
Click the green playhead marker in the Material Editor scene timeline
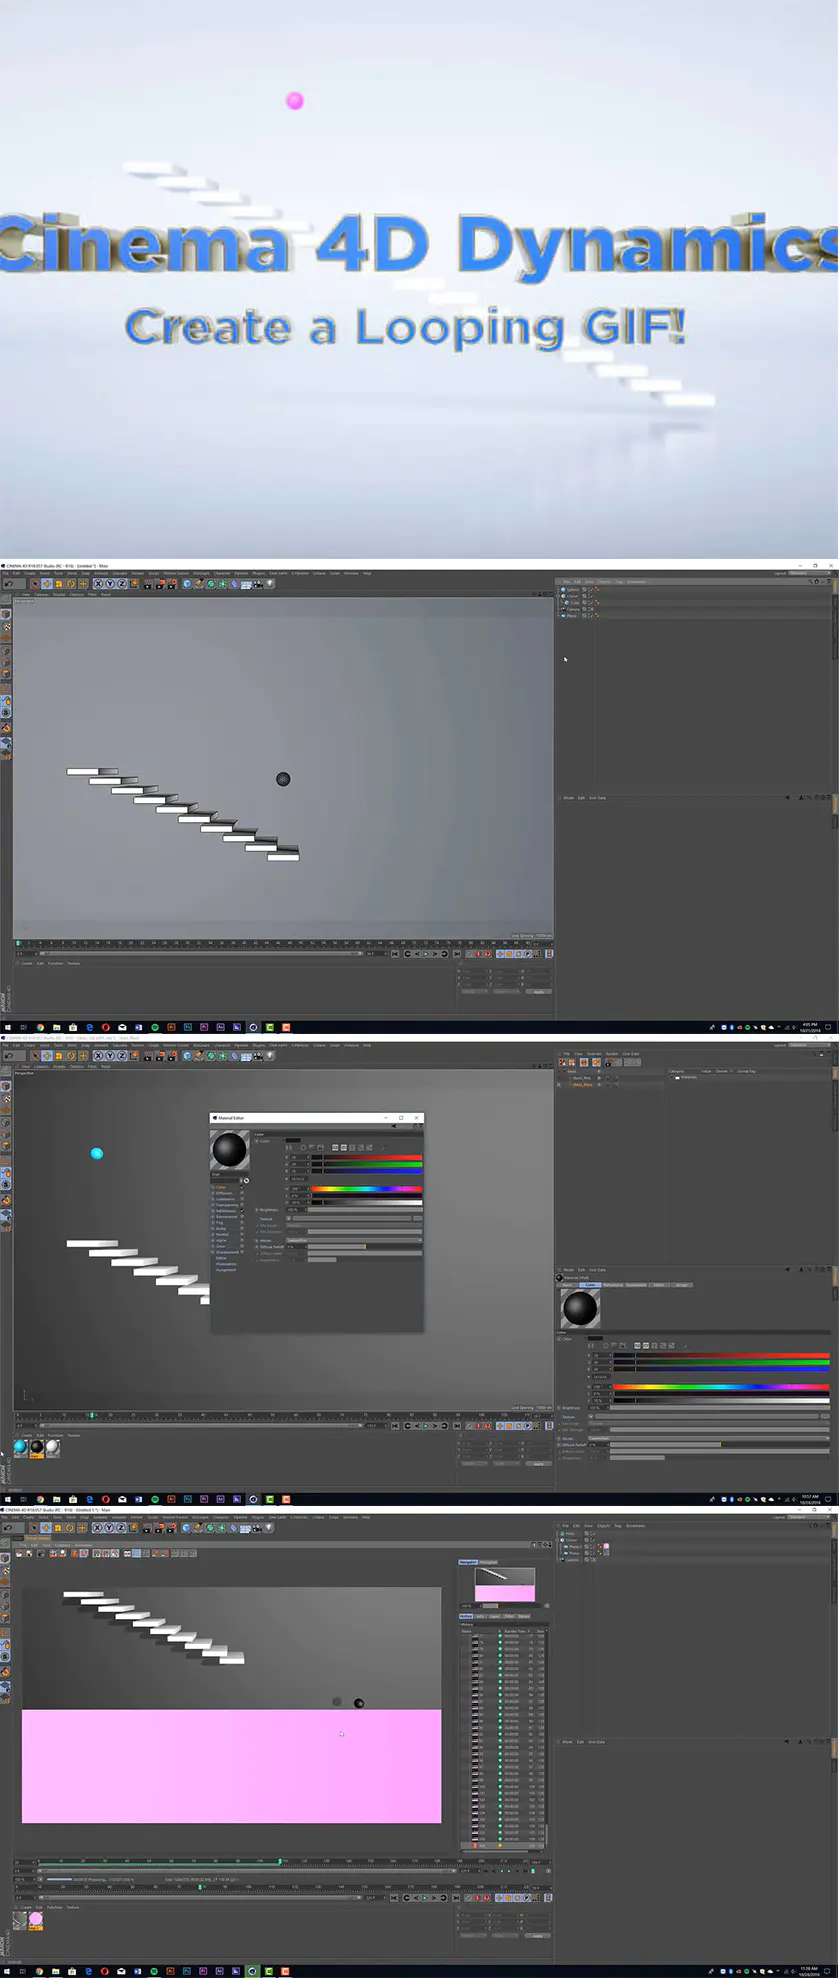92,1415
